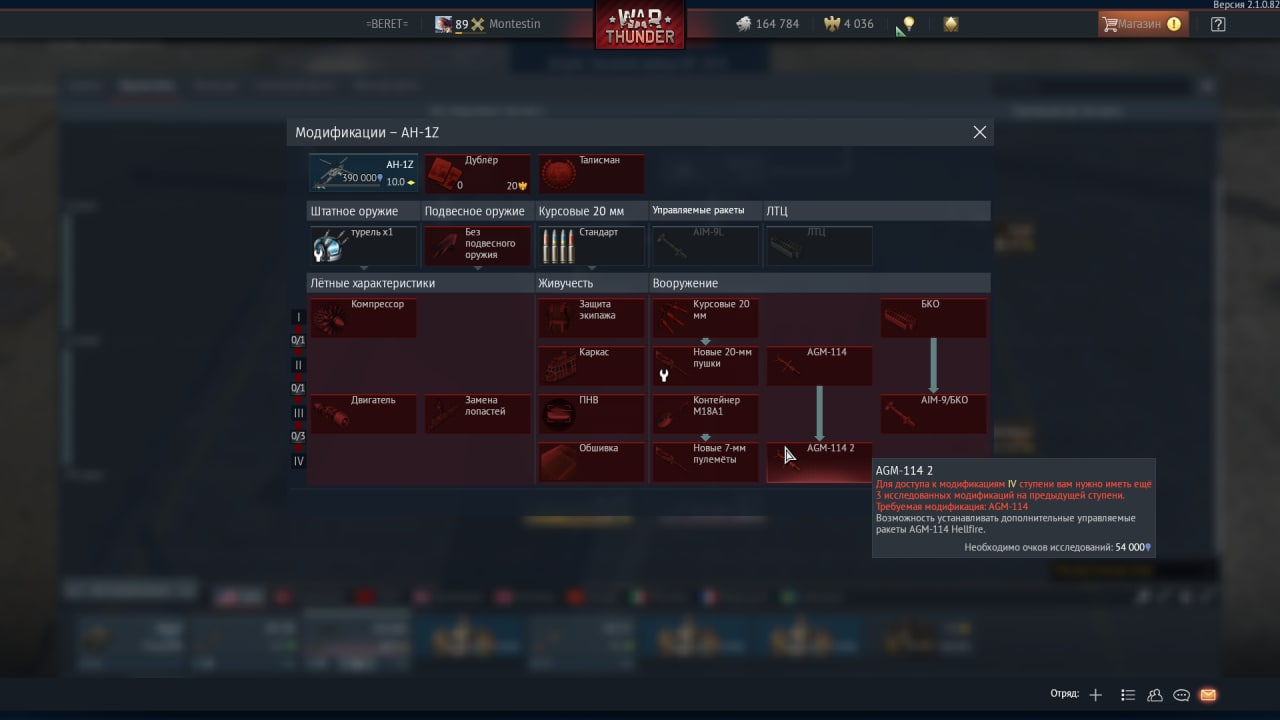Open the Дублёр backup item
The height and width of the screenshot is (720, 1280).
click(x=477, y=174)
